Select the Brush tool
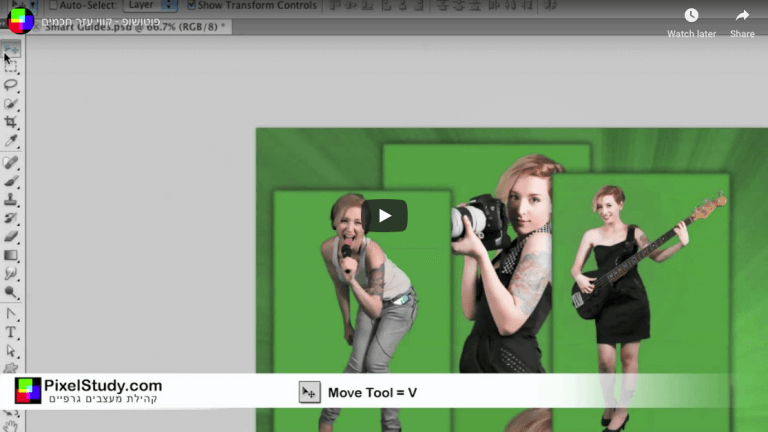 coord(11,181)
